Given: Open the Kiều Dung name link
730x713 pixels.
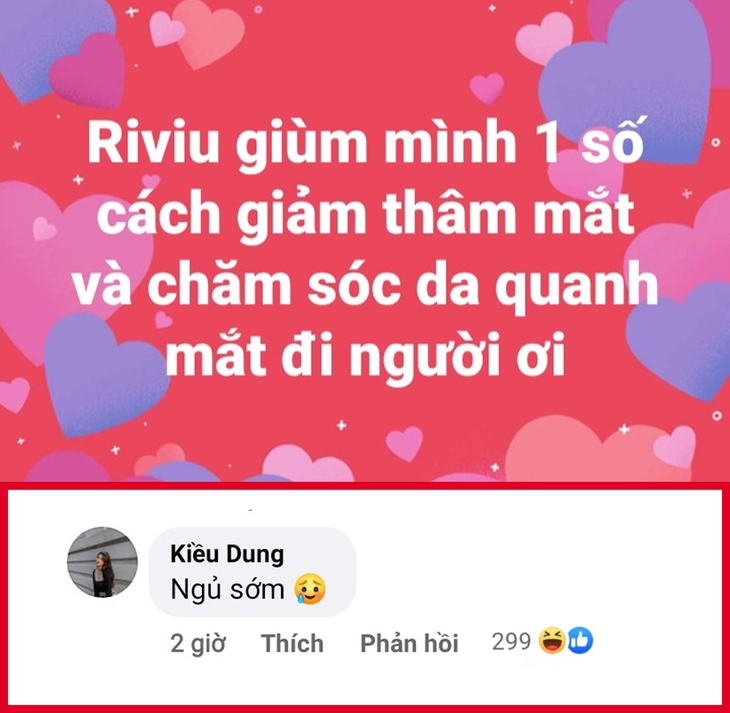Looking at the screenshot, I should [x=227, y=554].
